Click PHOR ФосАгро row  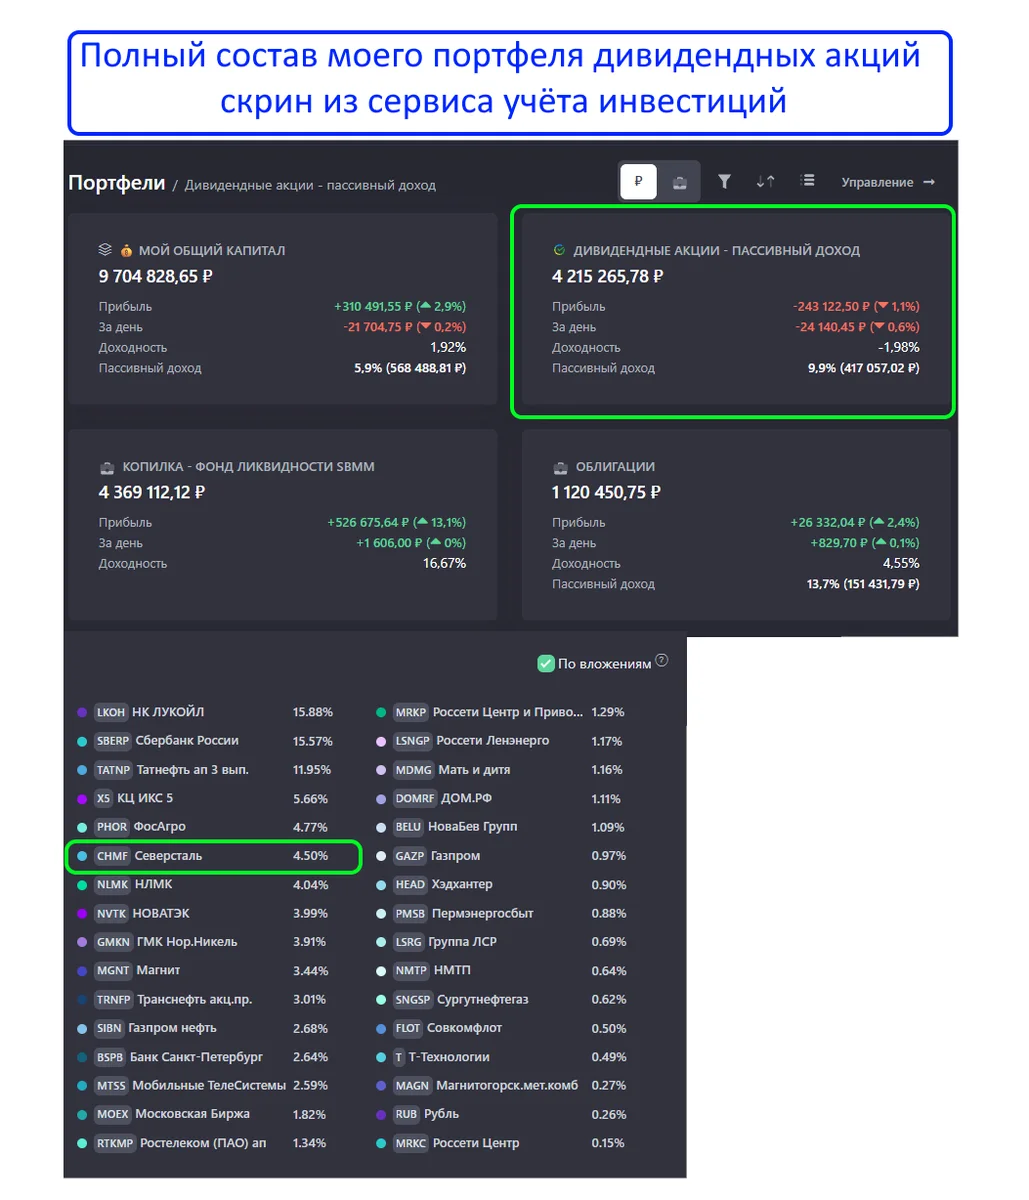[x=204, y=827]
